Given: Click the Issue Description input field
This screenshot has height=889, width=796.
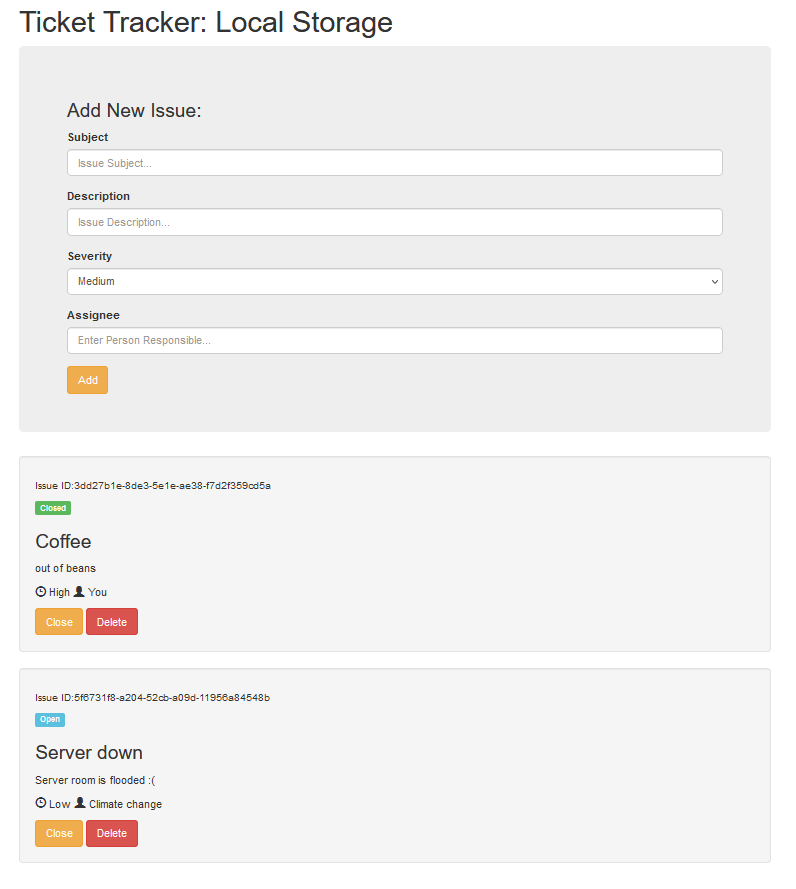Looking at the screenshot, I should [x=395, y=221].
